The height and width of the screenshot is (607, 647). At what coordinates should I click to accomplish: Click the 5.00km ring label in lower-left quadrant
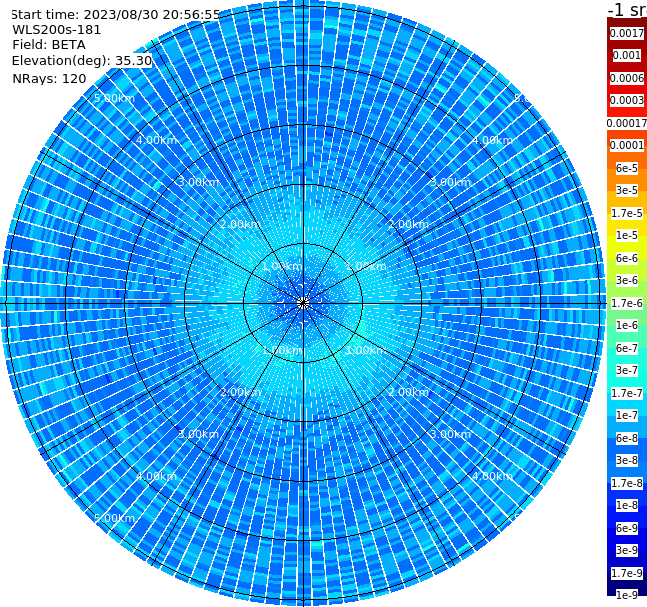click(x=114, y=518)
